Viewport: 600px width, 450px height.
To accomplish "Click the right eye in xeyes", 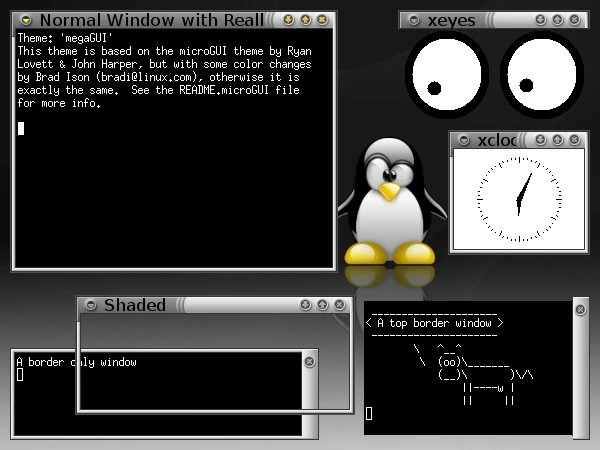I will (x=541, y=74).
